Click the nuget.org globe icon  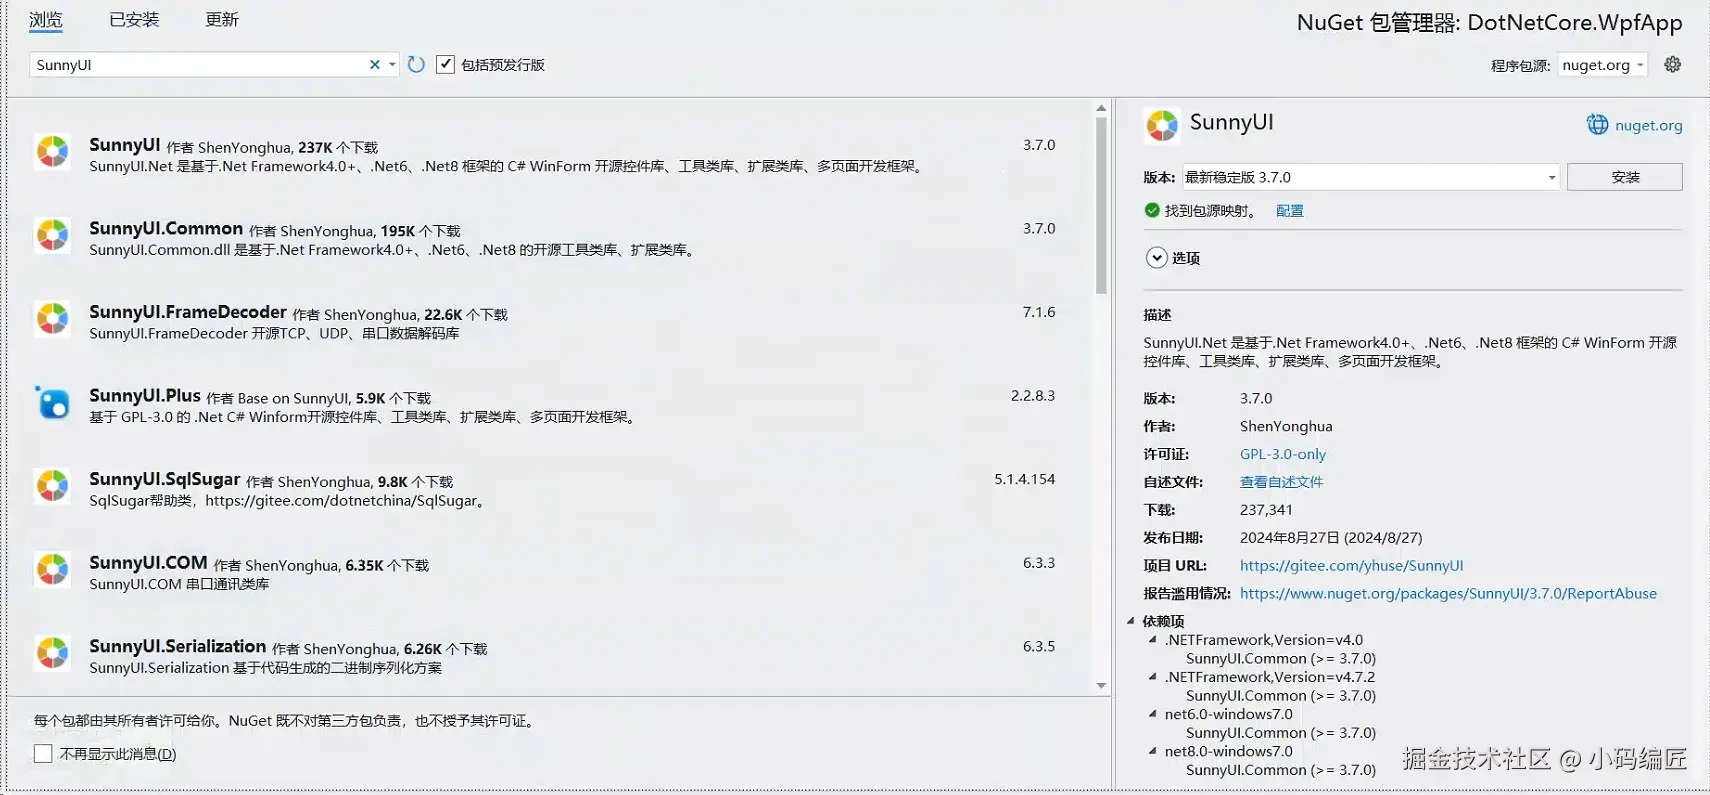click(1597, 125)
